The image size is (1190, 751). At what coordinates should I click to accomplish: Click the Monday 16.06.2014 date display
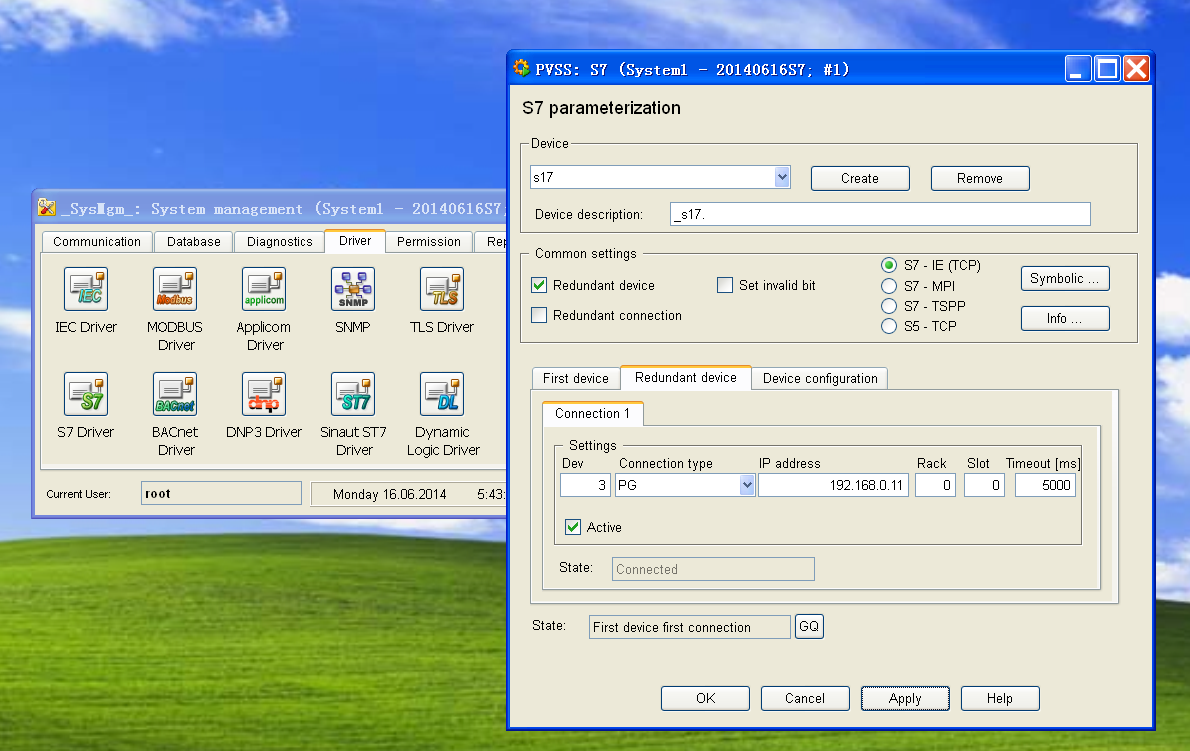click(389, 494)
